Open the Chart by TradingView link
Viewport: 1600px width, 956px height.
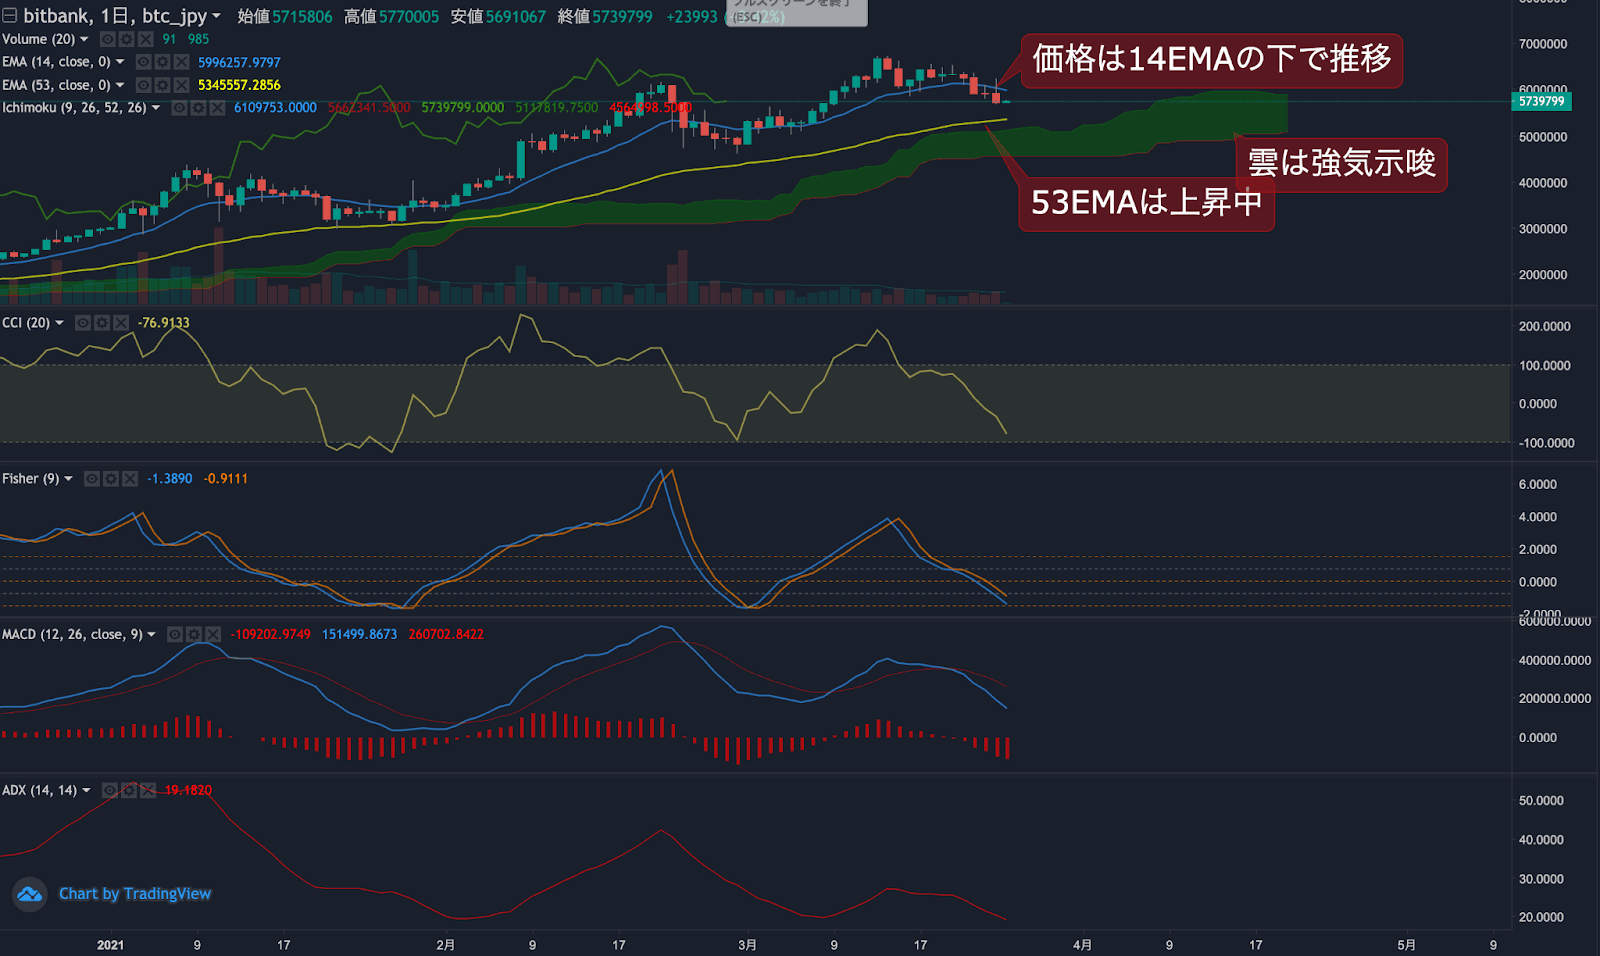(x=135, y=894)
